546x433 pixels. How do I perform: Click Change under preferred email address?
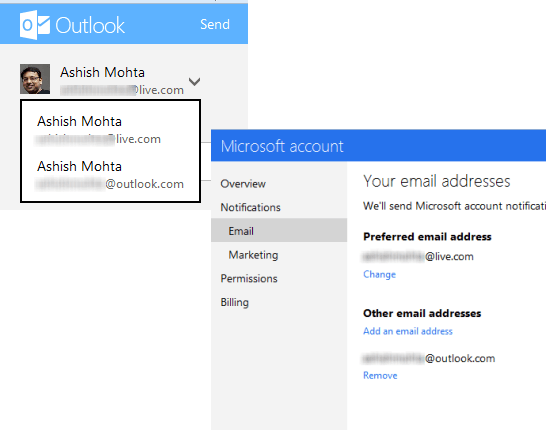pyautogui.click(x=380, y=275)
